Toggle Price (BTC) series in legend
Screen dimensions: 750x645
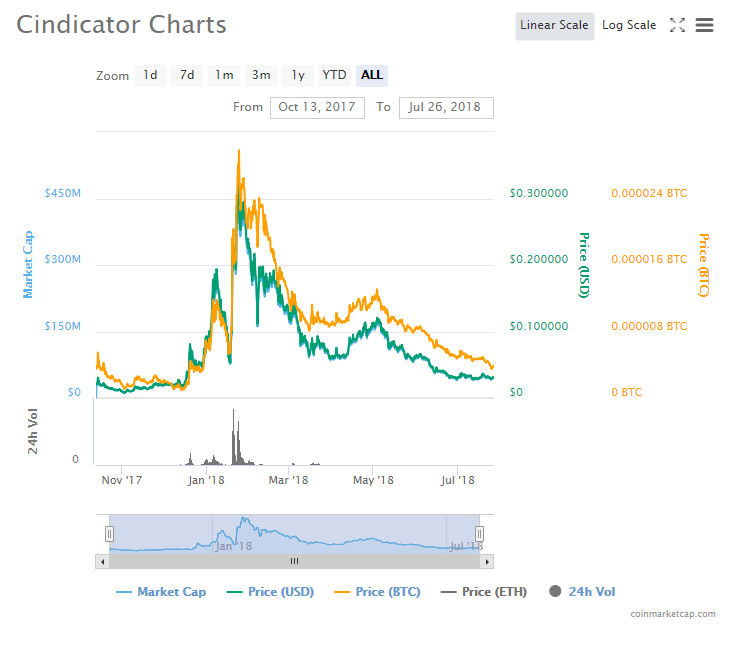point(377,592)
